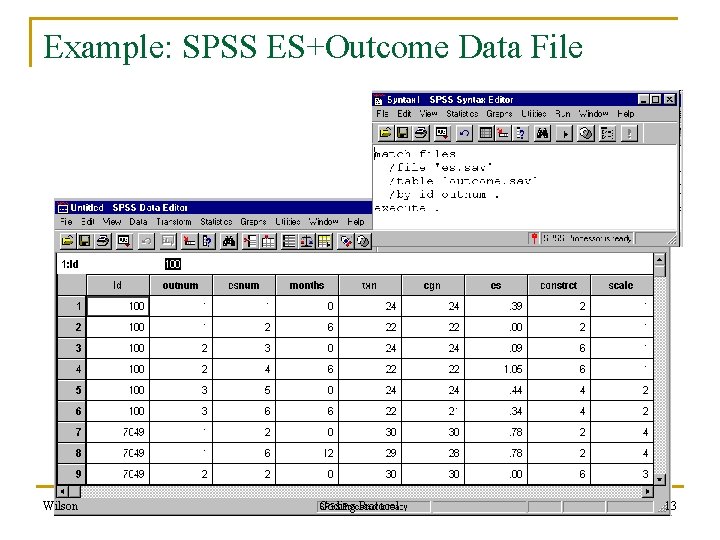
Task: Click es cell .39 in row 1
Action: [496, 306]
